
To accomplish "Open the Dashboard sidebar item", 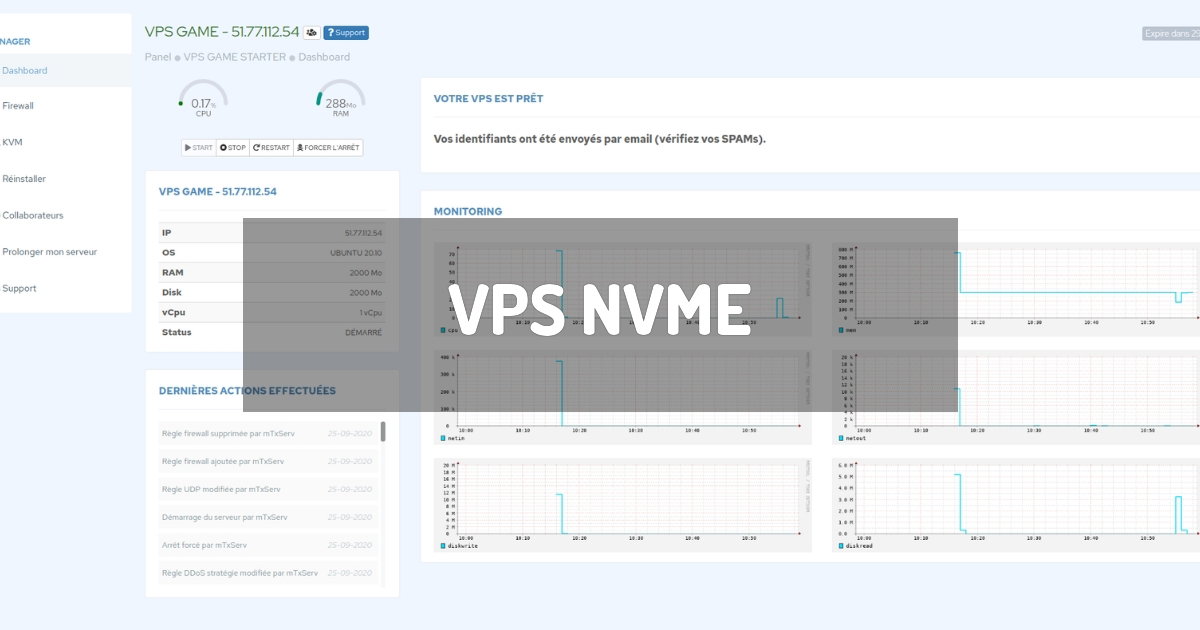I will (x=25, y=71).
